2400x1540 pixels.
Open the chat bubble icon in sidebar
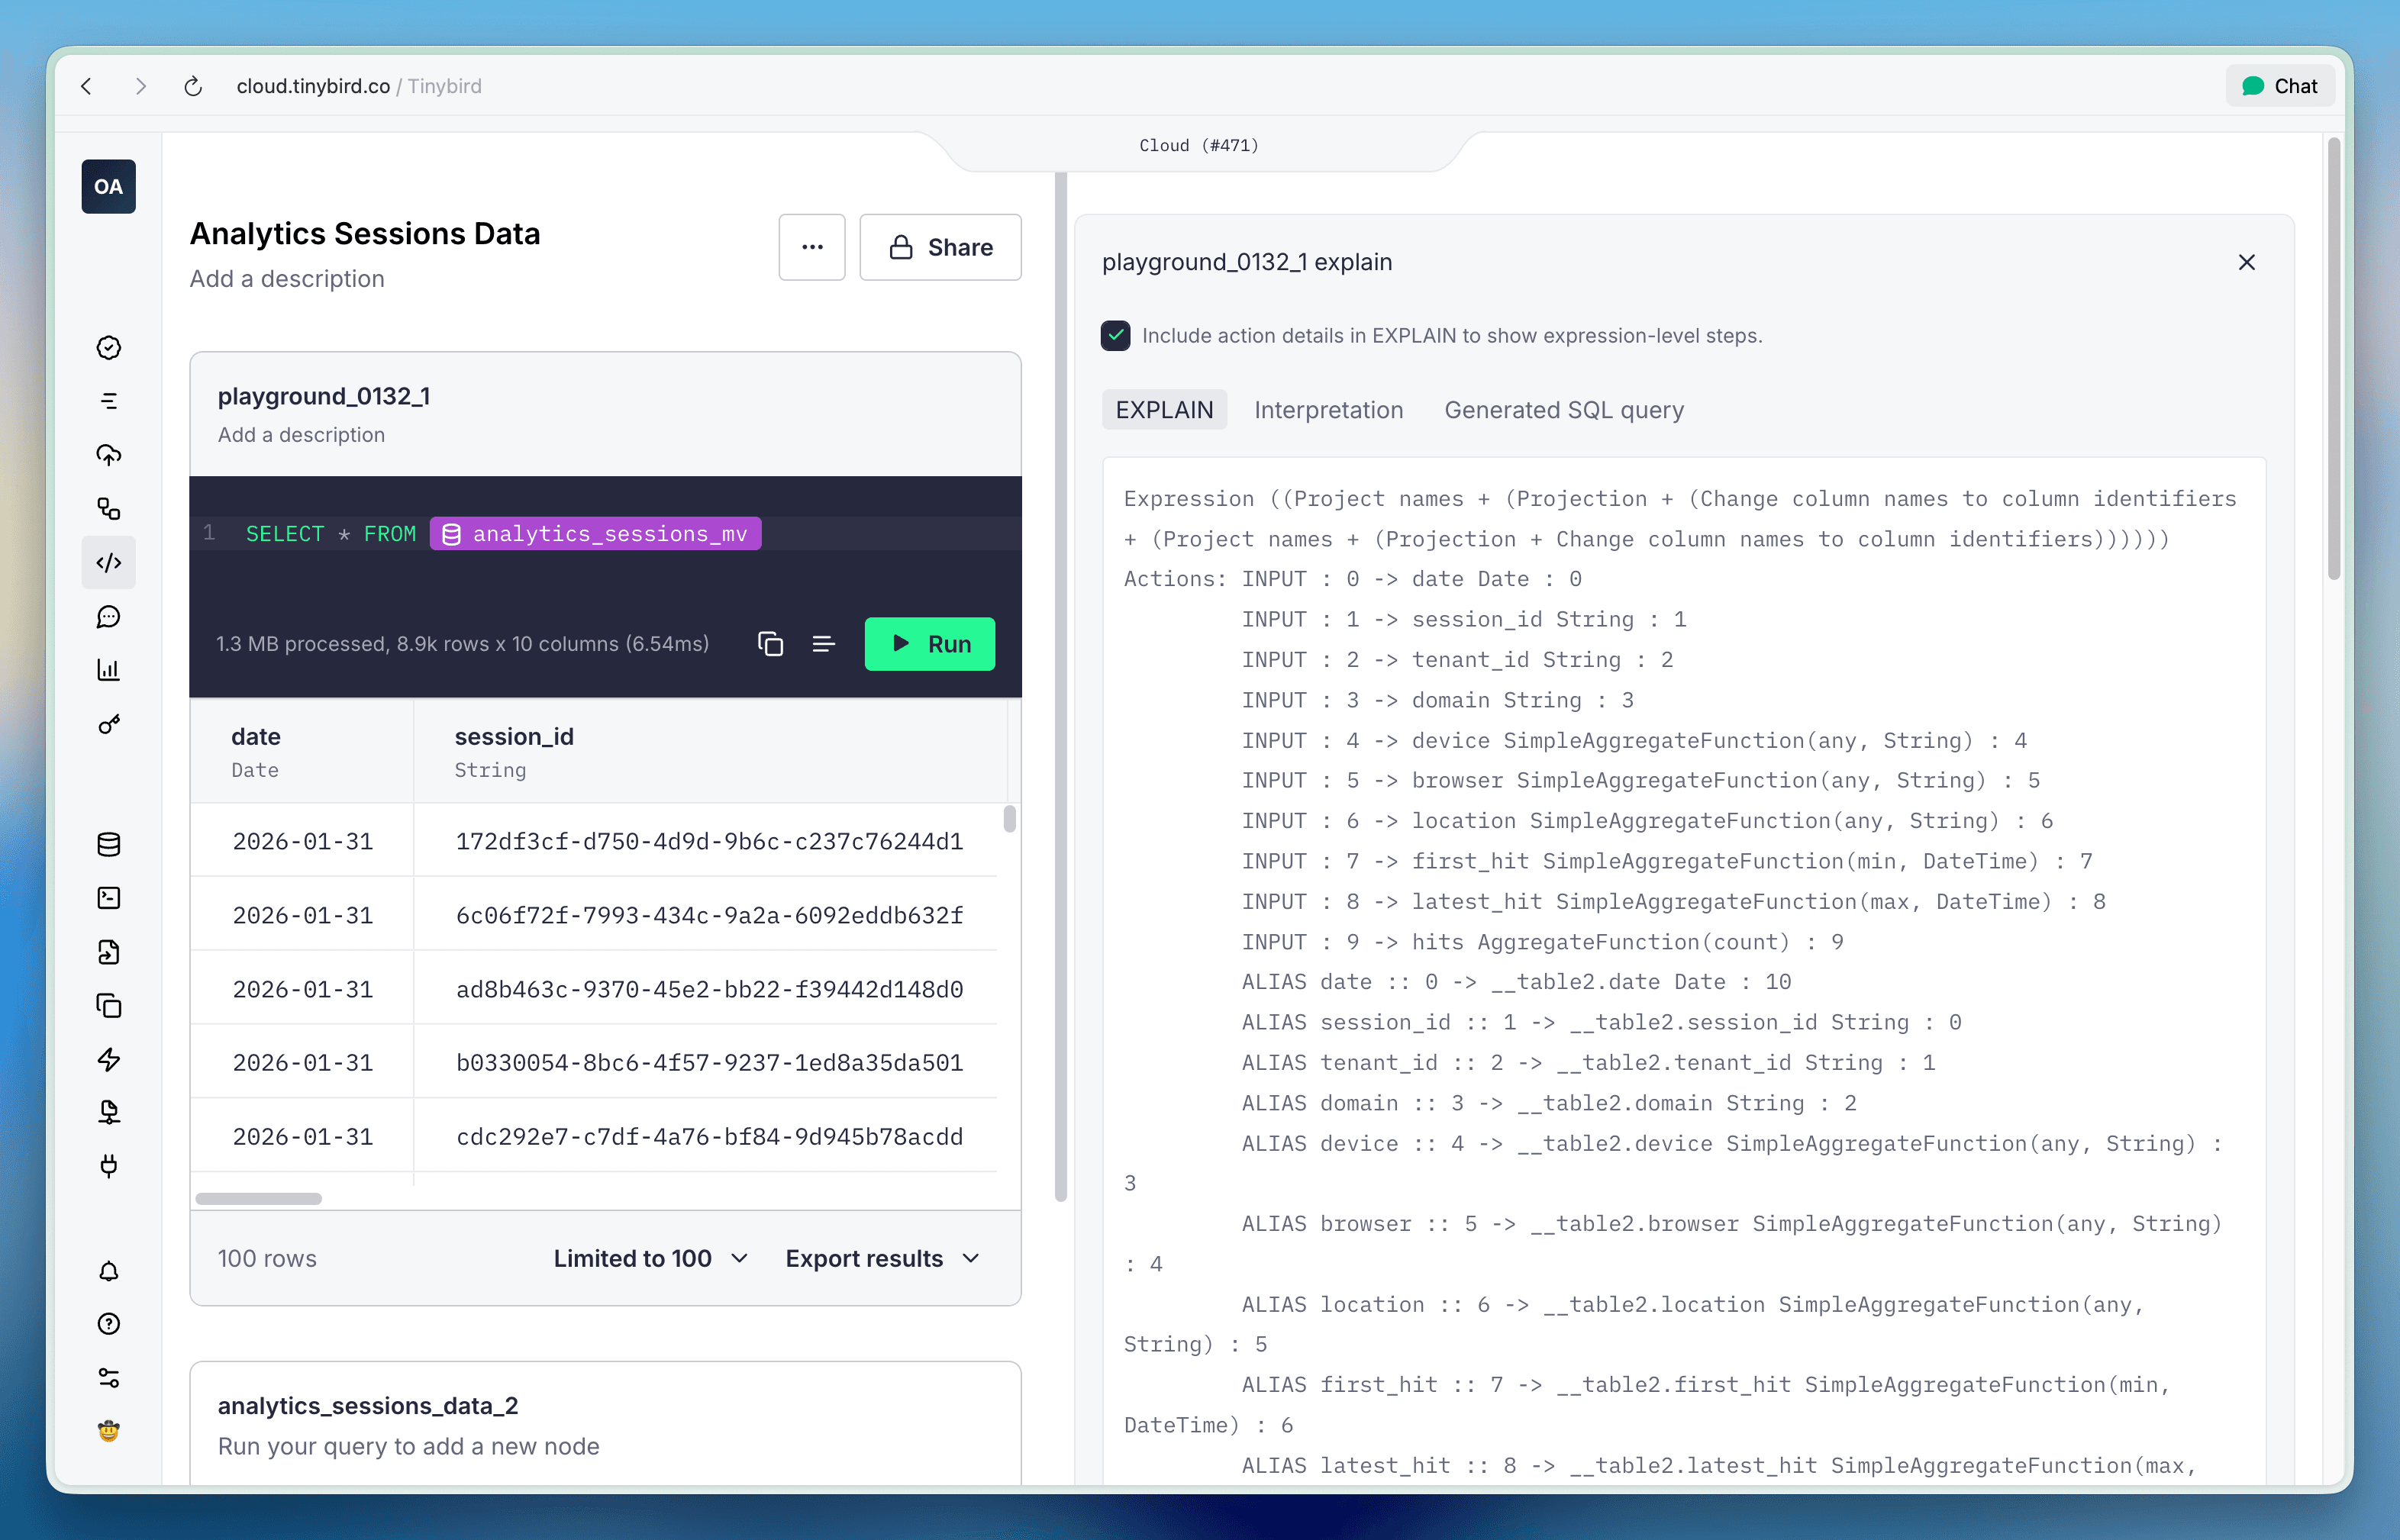pyautogui.click(x=108, y=617)
